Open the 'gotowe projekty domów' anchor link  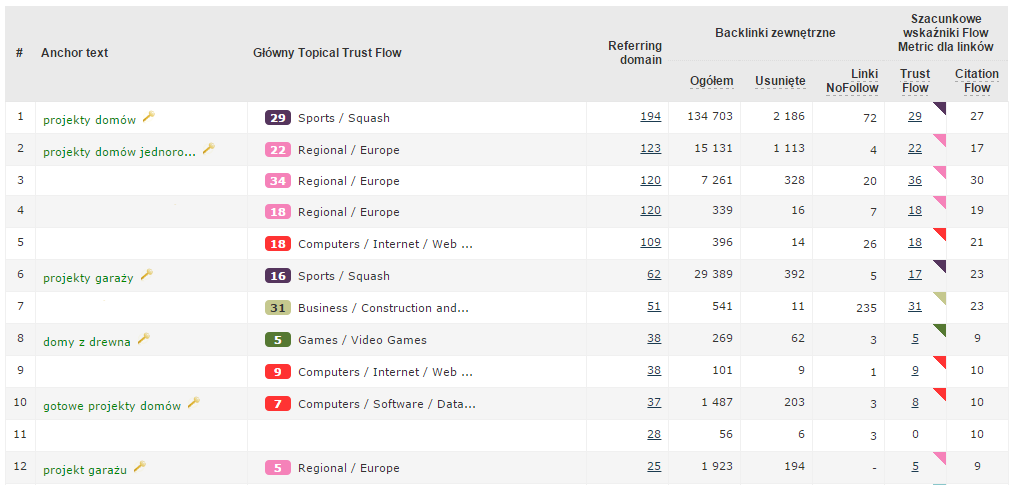[x=112, y=406]
